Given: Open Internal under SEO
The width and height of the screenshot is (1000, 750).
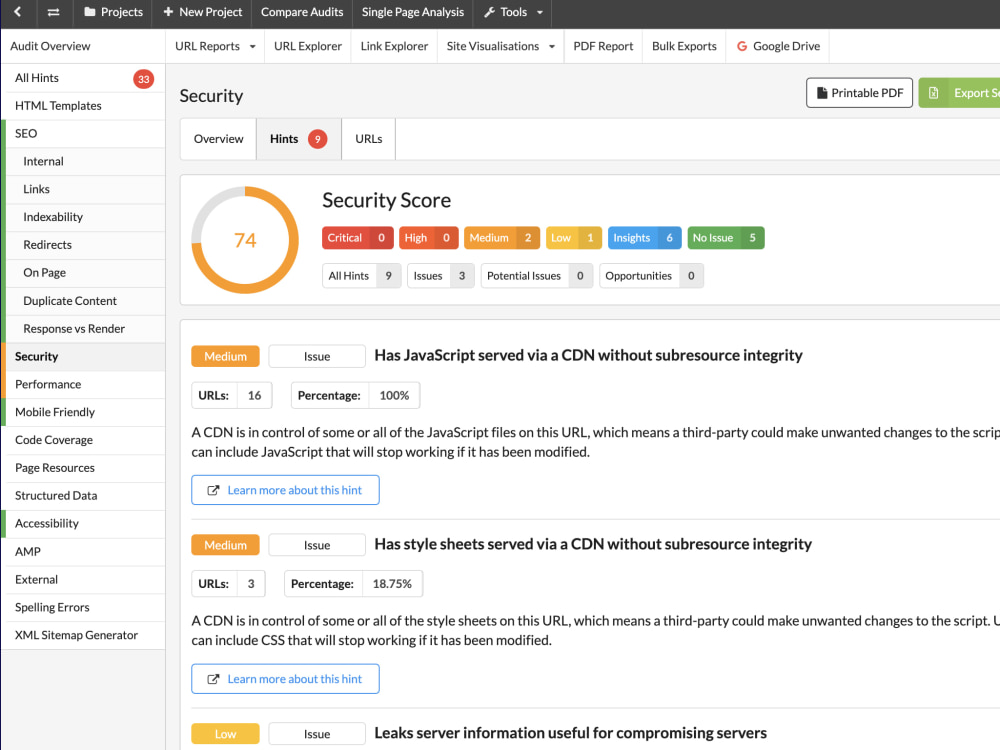Looking at the screenshot, I should coord(85,161).
